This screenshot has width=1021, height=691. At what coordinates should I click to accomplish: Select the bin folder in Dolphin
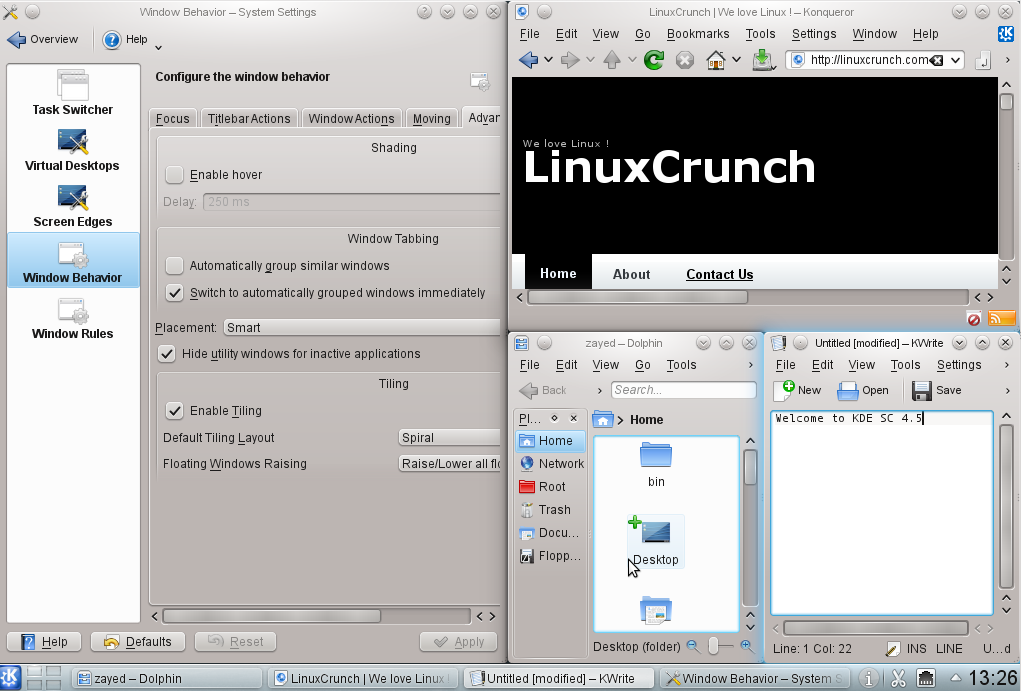click(x=656, y=465)
